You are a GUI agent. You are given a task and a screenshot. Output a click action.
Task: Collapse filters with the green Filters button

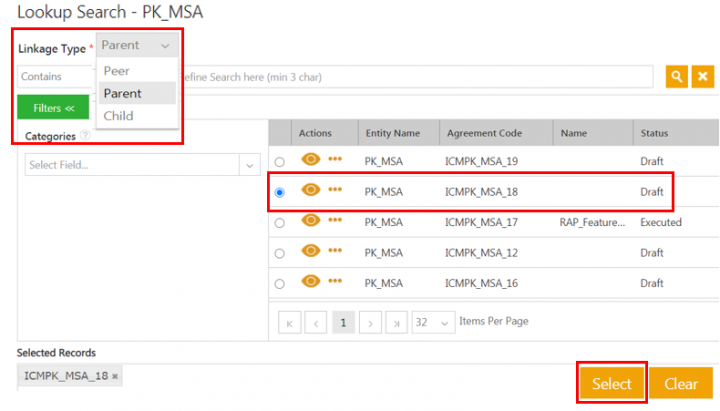click(53, 107)
